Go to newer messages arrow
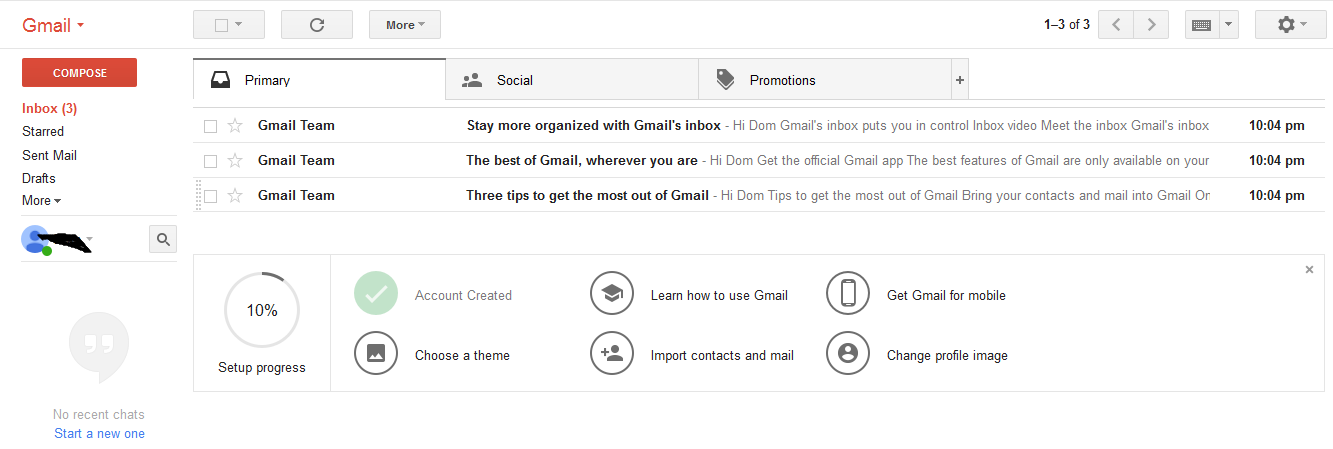The image size is (1333, 449). tap(1116, 25)
